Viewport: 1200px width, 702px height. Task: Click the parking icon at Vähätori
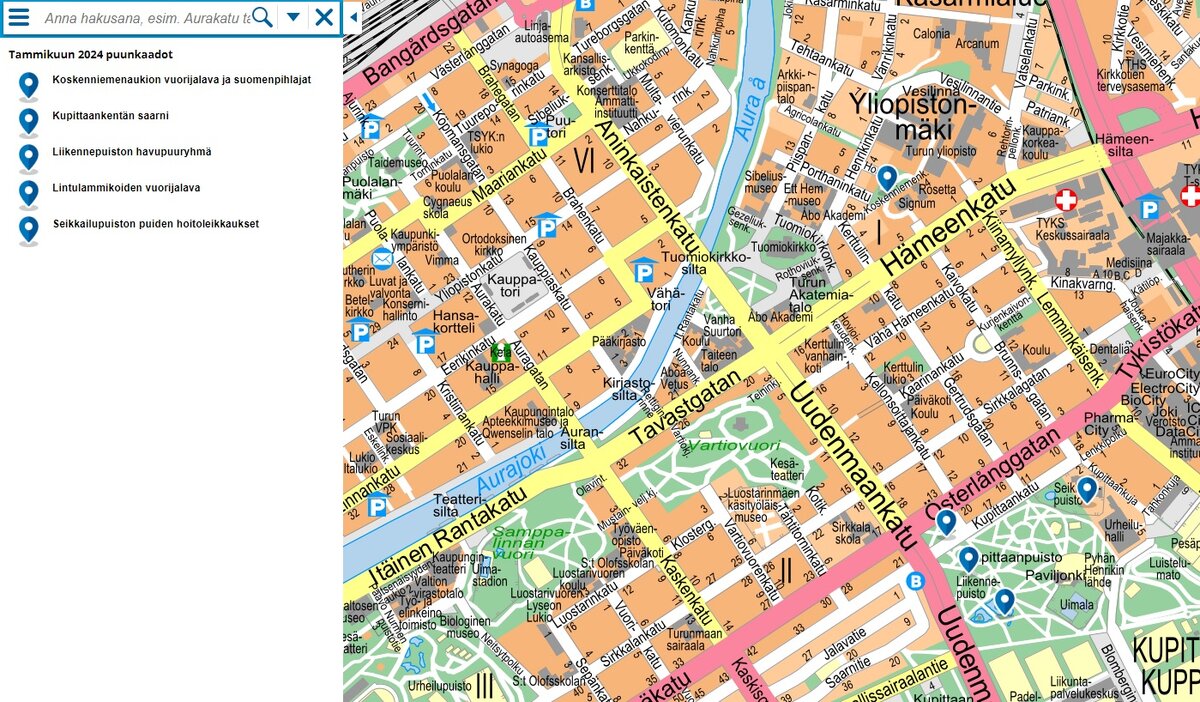pos(643,271)
